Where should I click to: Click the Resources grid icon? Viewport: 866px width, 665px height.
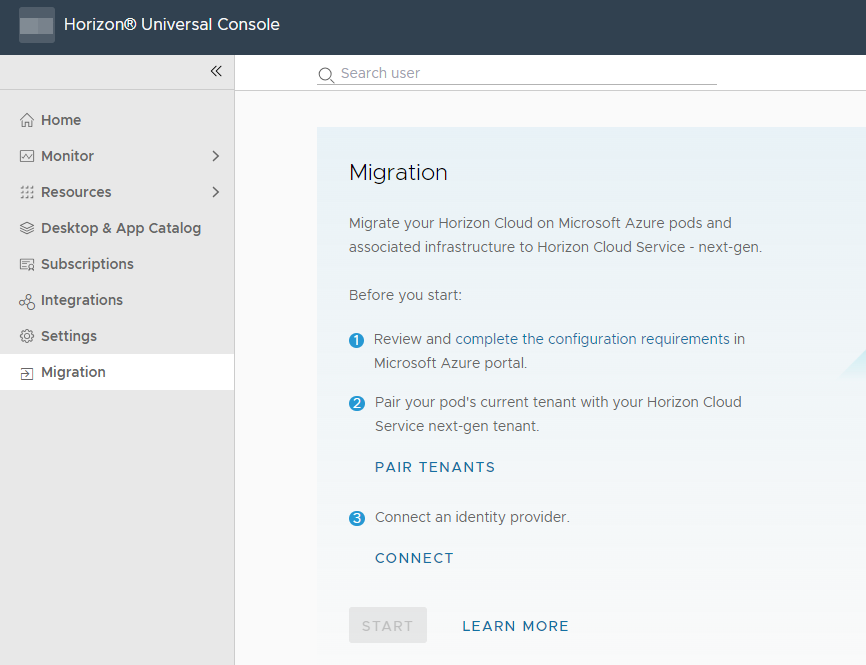[27, 192]
